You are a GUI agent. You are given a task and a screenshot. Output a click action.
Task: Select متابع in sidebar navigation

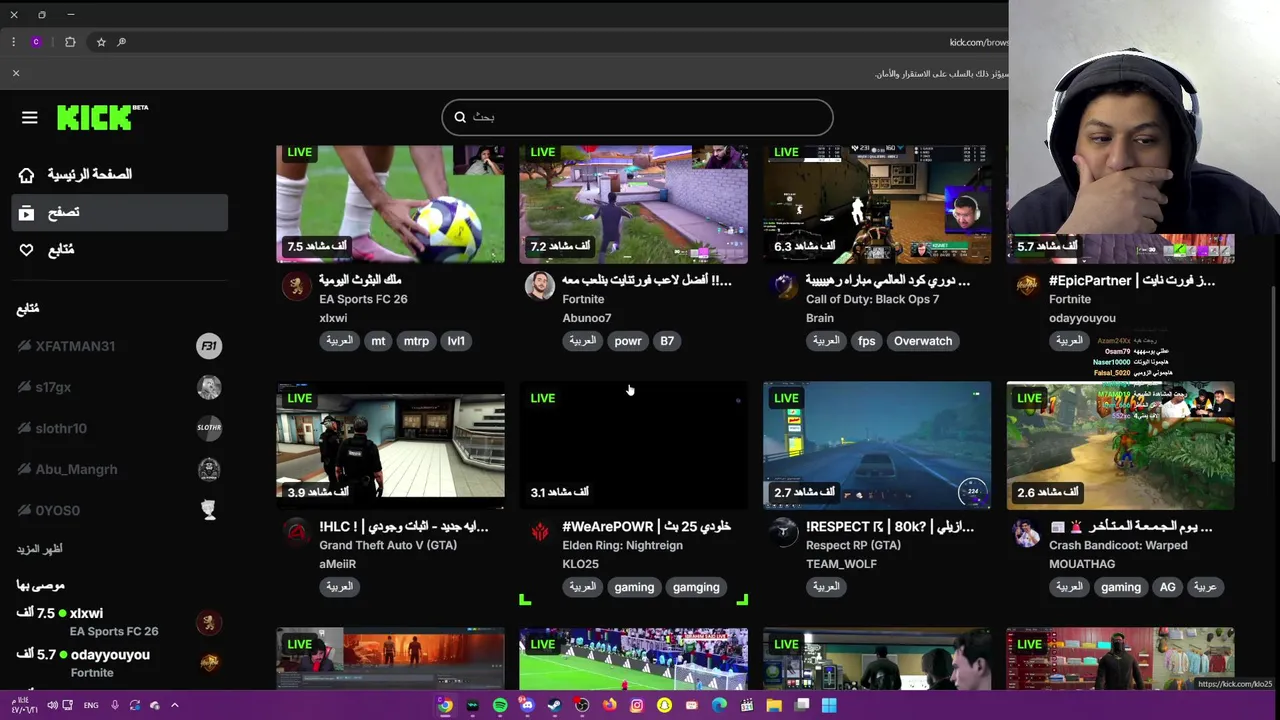(x=120, y=249)
